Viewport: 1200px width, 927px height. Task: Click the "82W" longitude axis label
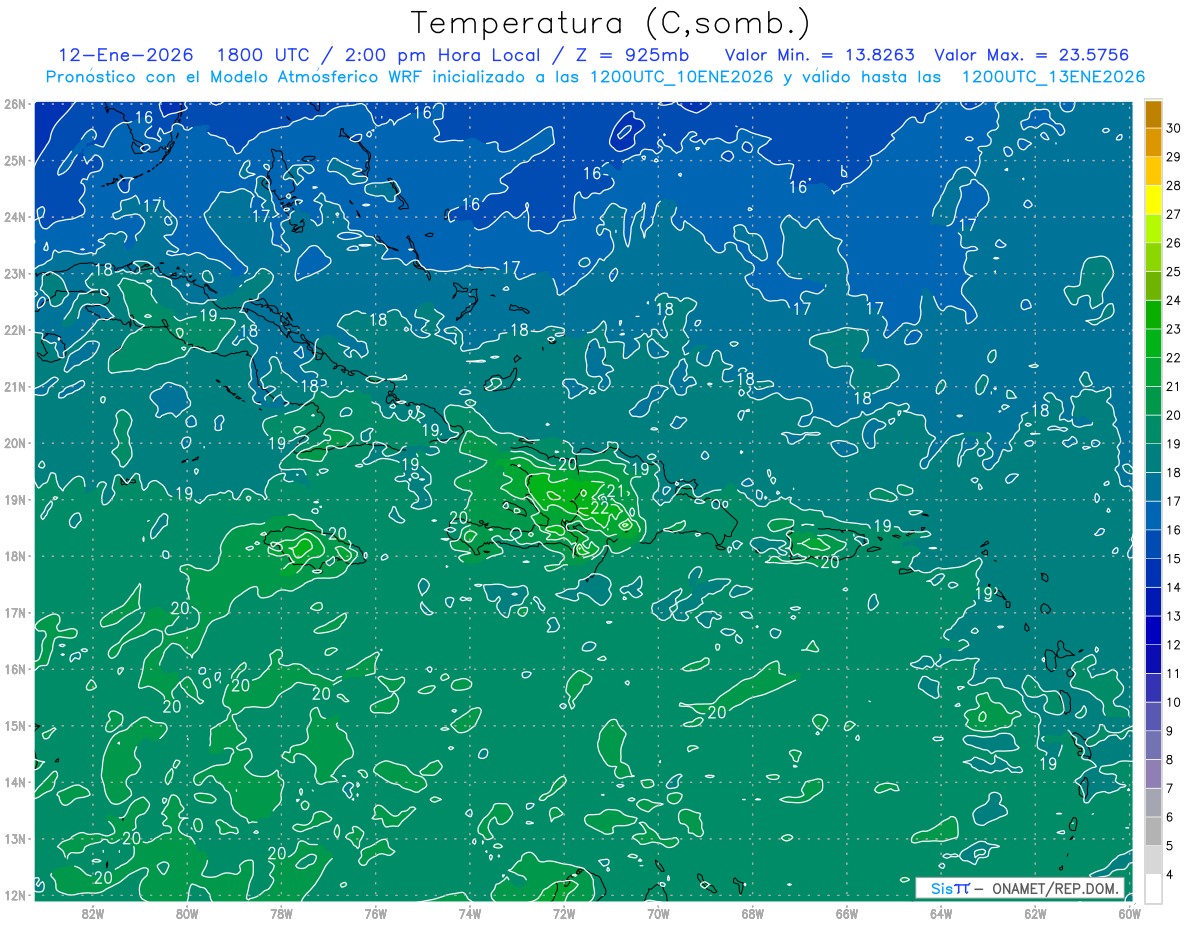(93, 913)
